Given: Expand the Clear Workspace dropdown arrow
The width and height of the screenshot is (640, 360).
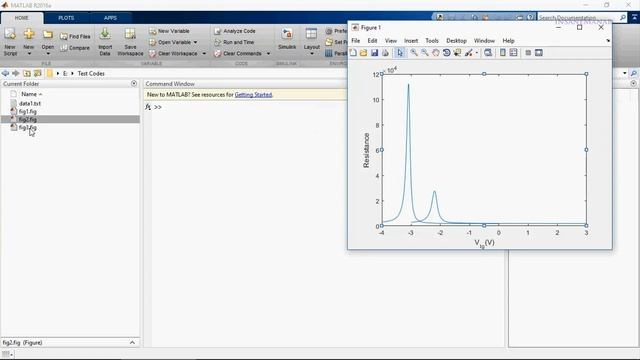Looking at the screenshot, I should click(x=204, y=53).
